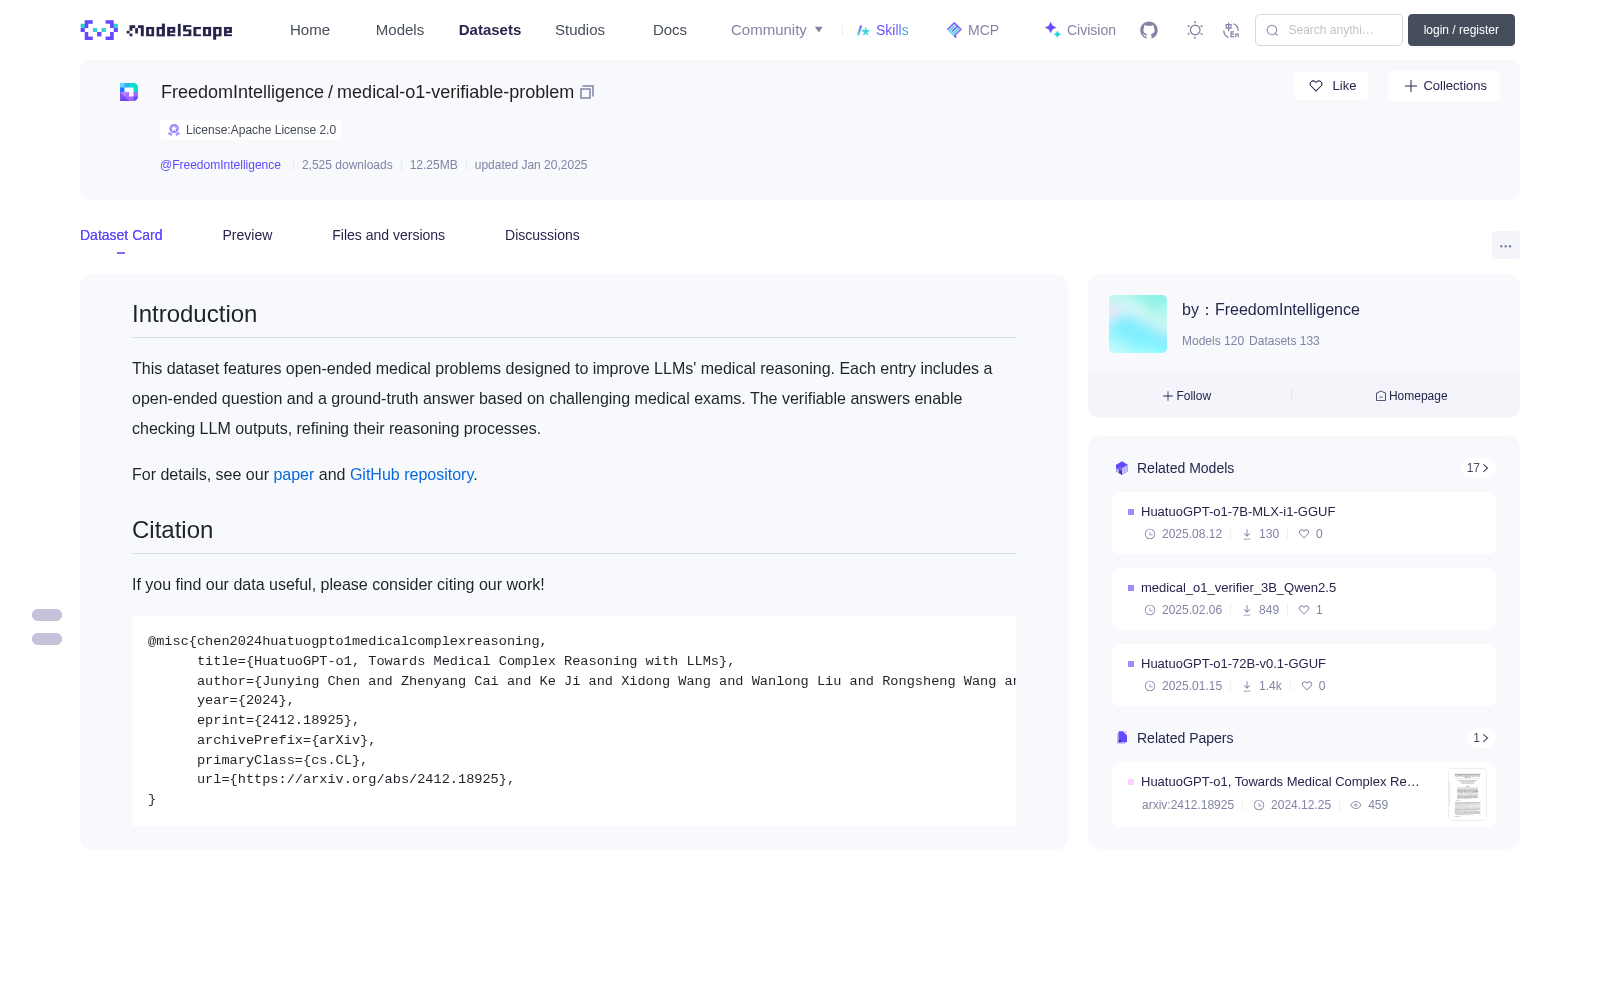Switch language with the translate icon
The image size is (1600, 1000).
point(1232,30)
